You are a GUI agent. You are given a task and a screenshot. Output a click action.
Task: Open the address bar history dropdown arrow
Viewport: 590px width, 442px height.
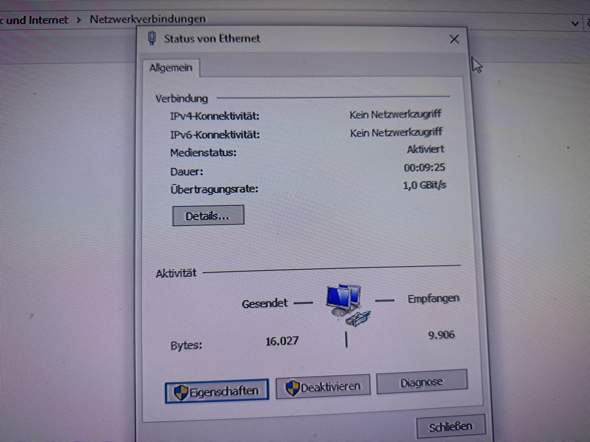(575, 23)
